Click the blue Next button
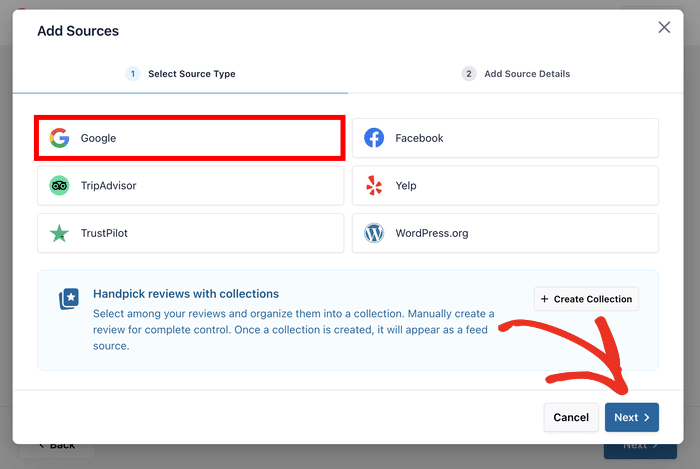 coord(631,417)
